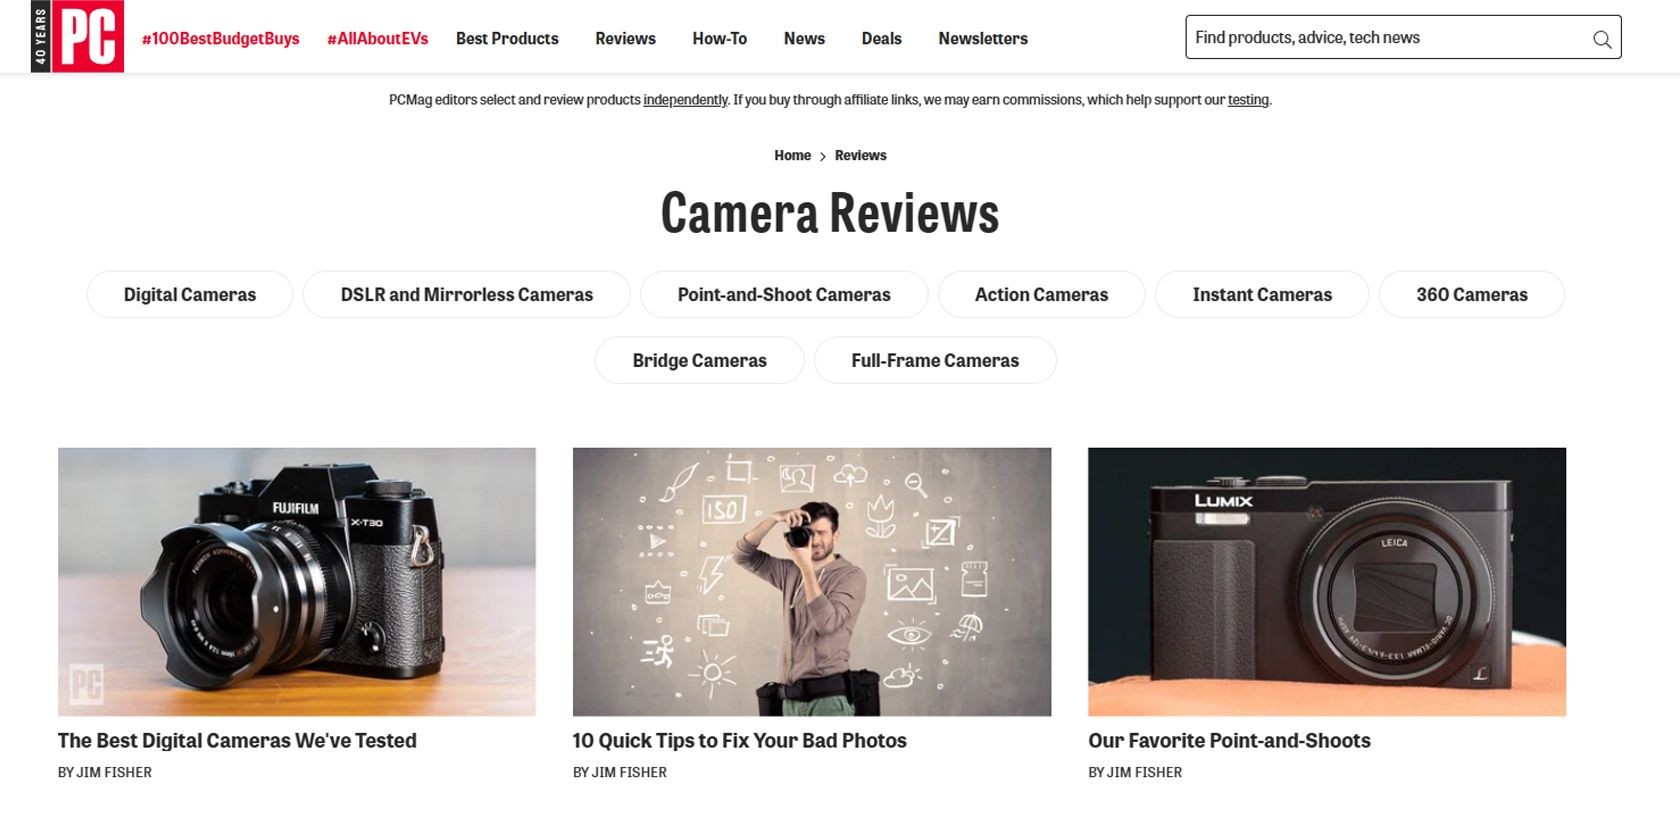Open the #AllAboutEVs link
This screenshot has height=840, width=1680.
(378, 38)
